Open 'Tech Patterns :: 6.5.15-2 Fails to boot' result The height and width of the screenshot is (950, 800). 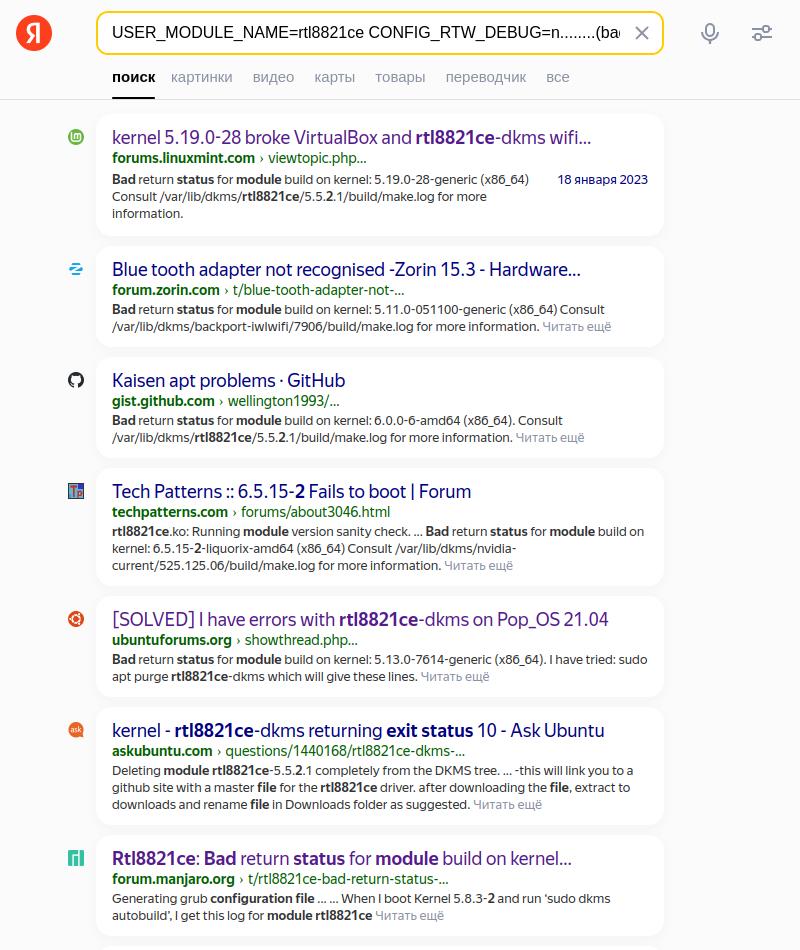[x=292, y=491]
